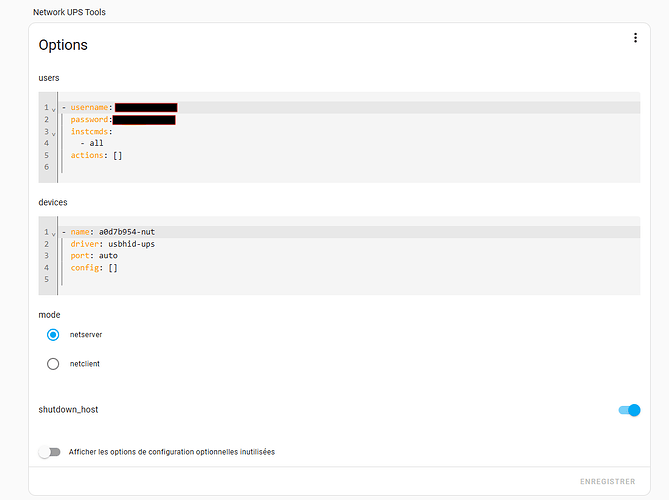Screen dimensions: 669x500
Task: Click the 'devices' section label
Action: (x=53, y=202)
